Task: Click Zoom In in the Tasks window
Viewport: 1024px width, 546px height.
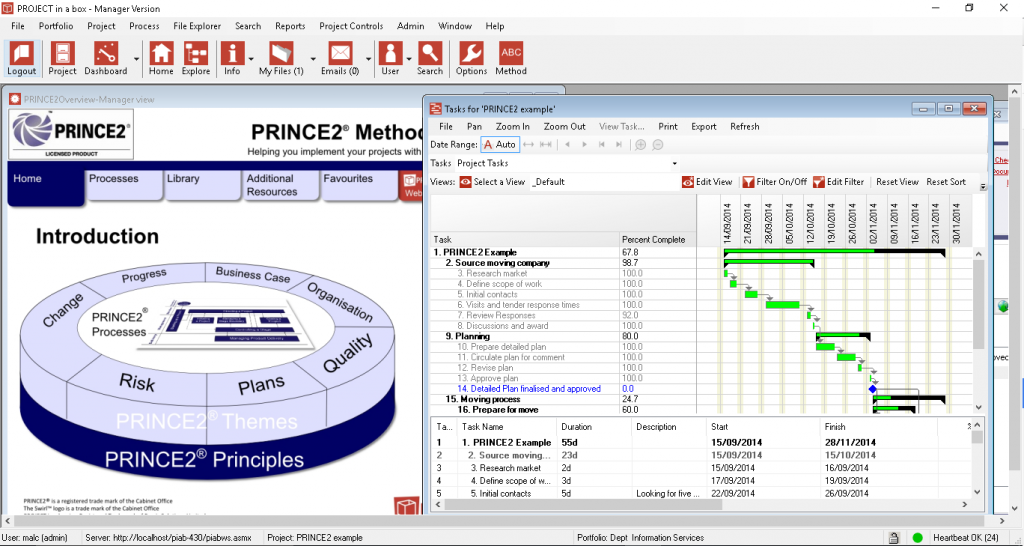Action: 513,127
